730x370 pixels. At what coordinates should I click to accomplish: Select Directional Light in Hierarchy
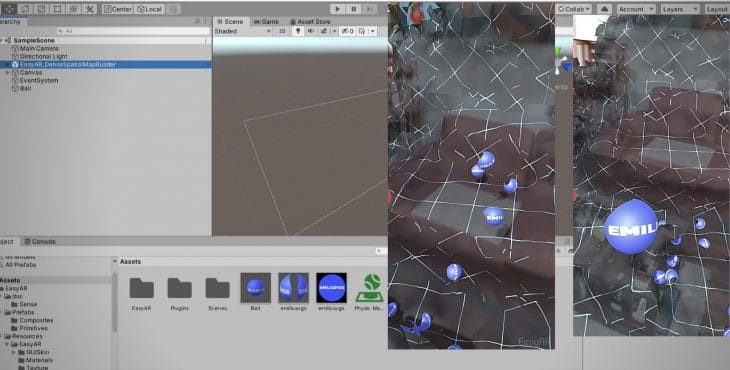(x=44, y=56)
